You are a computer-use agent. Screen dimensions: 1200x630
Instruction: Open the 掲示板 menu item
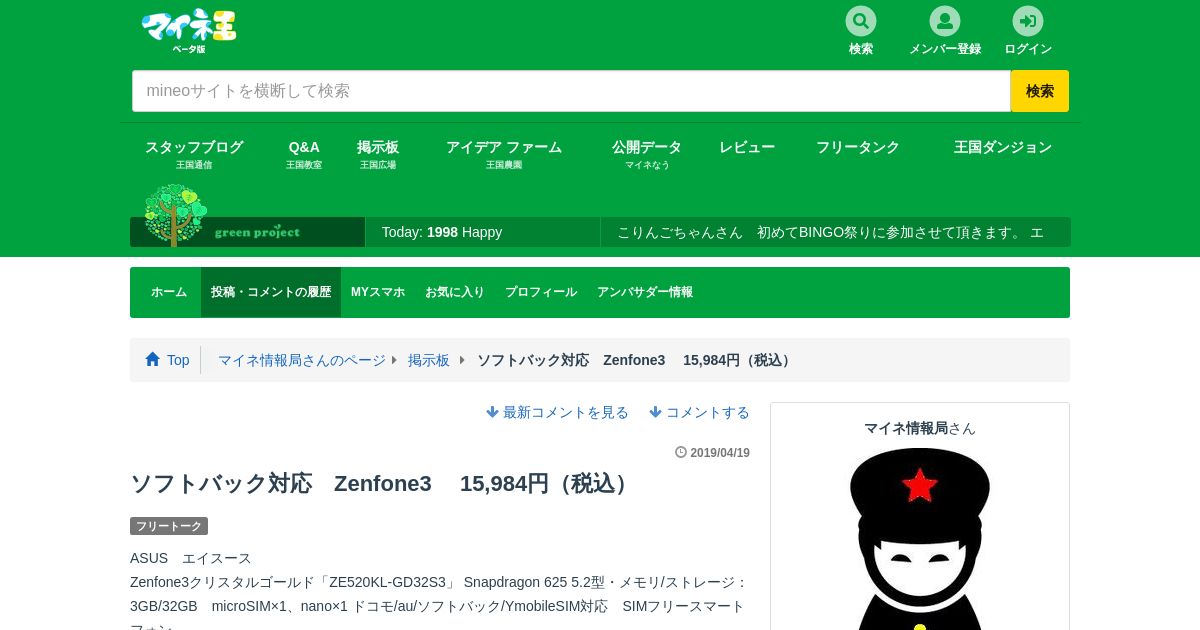(378, 154)
